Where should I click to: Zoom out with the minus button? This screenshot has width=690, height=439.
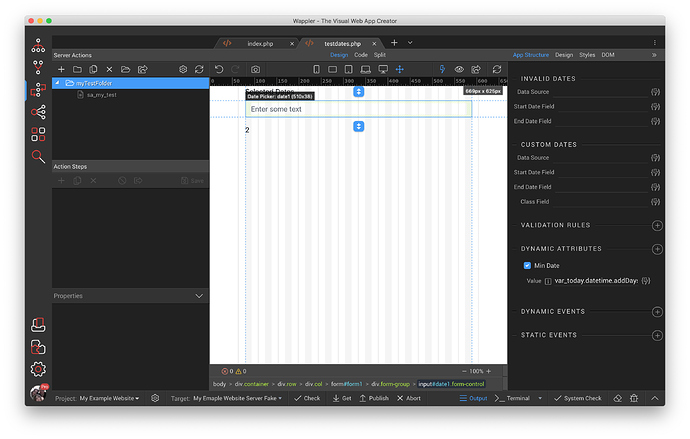pos(464,371)
